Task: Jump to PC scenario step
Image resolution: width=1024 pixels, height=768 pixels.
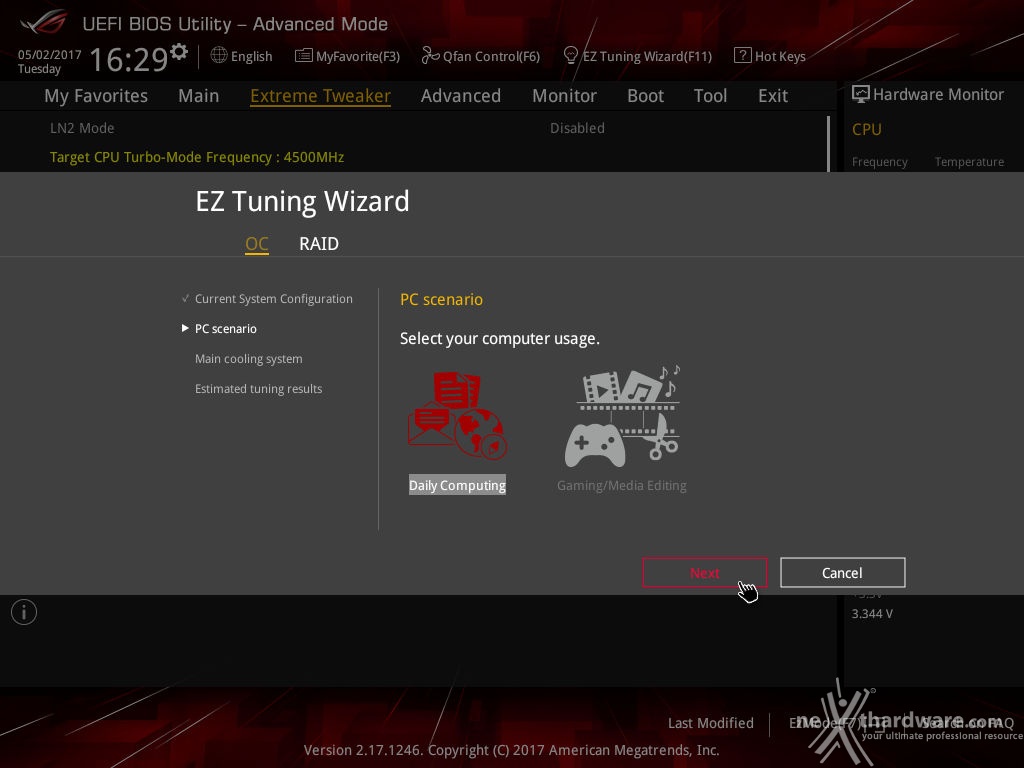Action: click(x=225, y=328)
